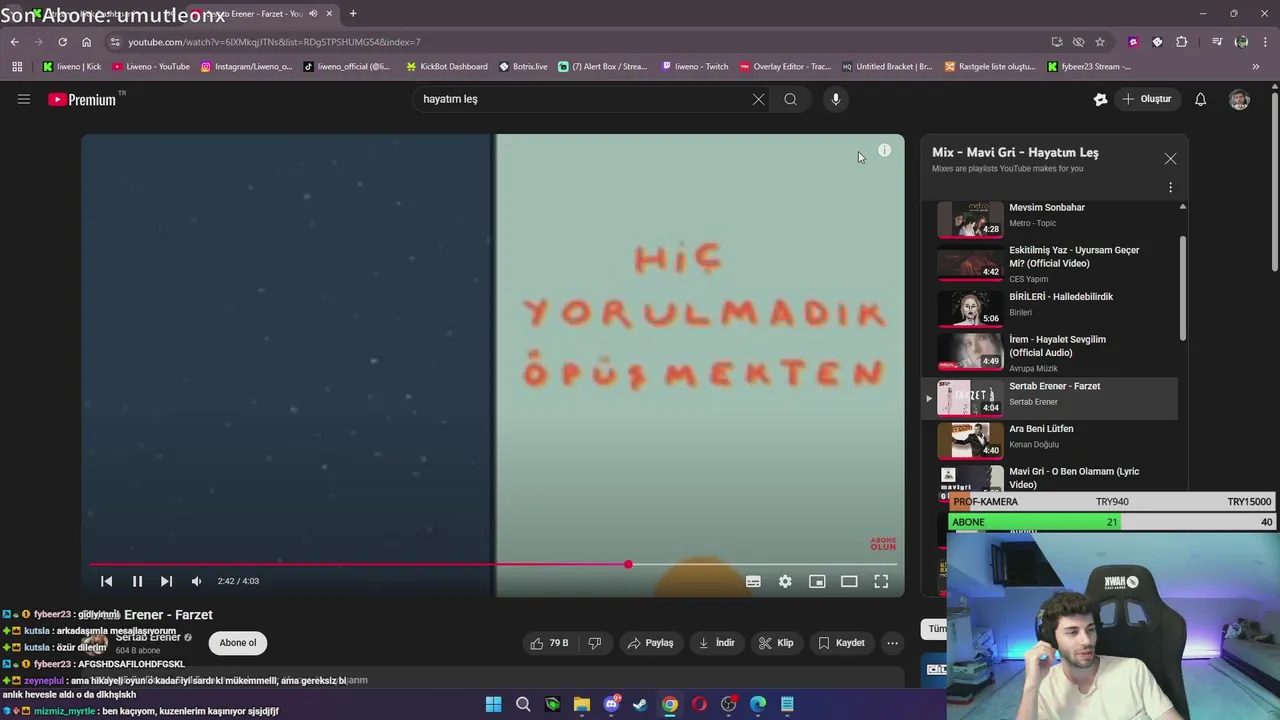Open OBS Studio from the taskbar

(x=729, y=704)
